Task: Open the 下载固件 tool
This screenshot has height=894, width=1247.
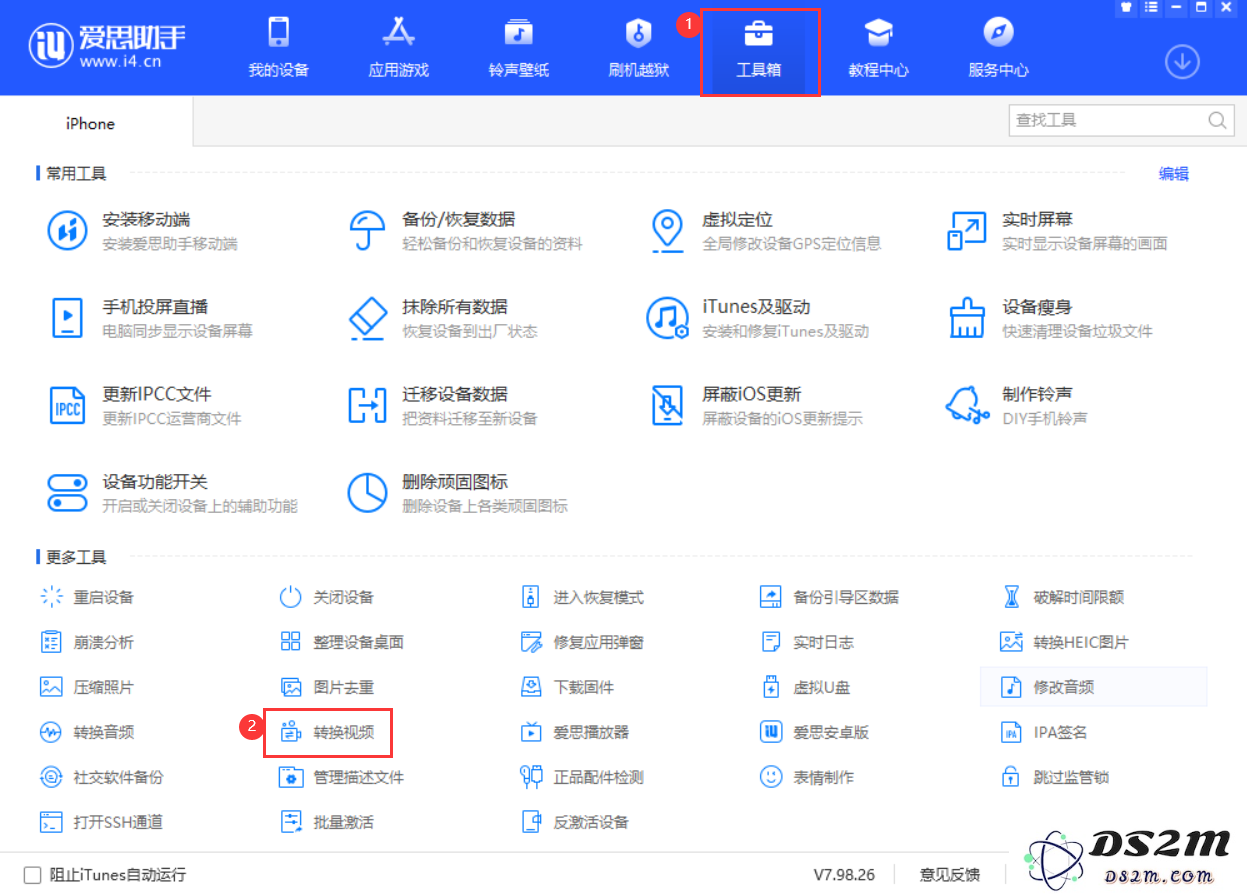Action: coord(567,687)
